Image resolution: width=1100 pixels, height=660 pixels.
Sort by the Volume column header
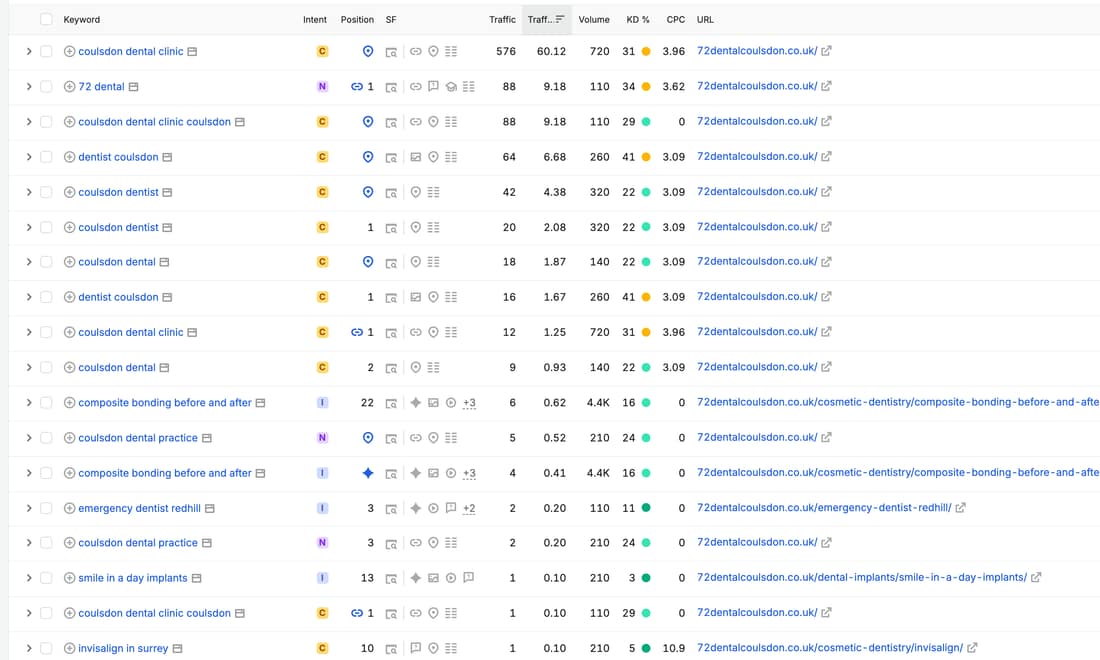click(x=593, y=20)
